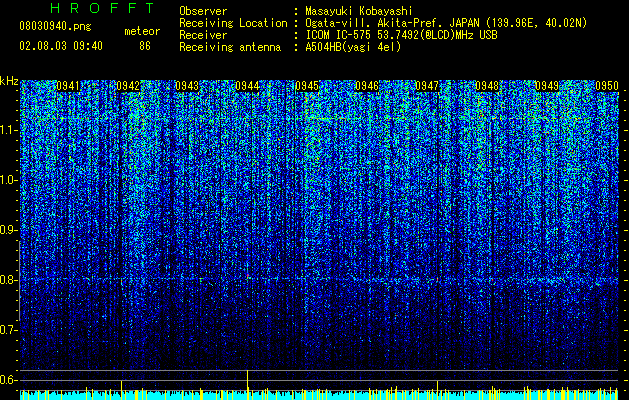Click the Receiver label

pos(203,35)
